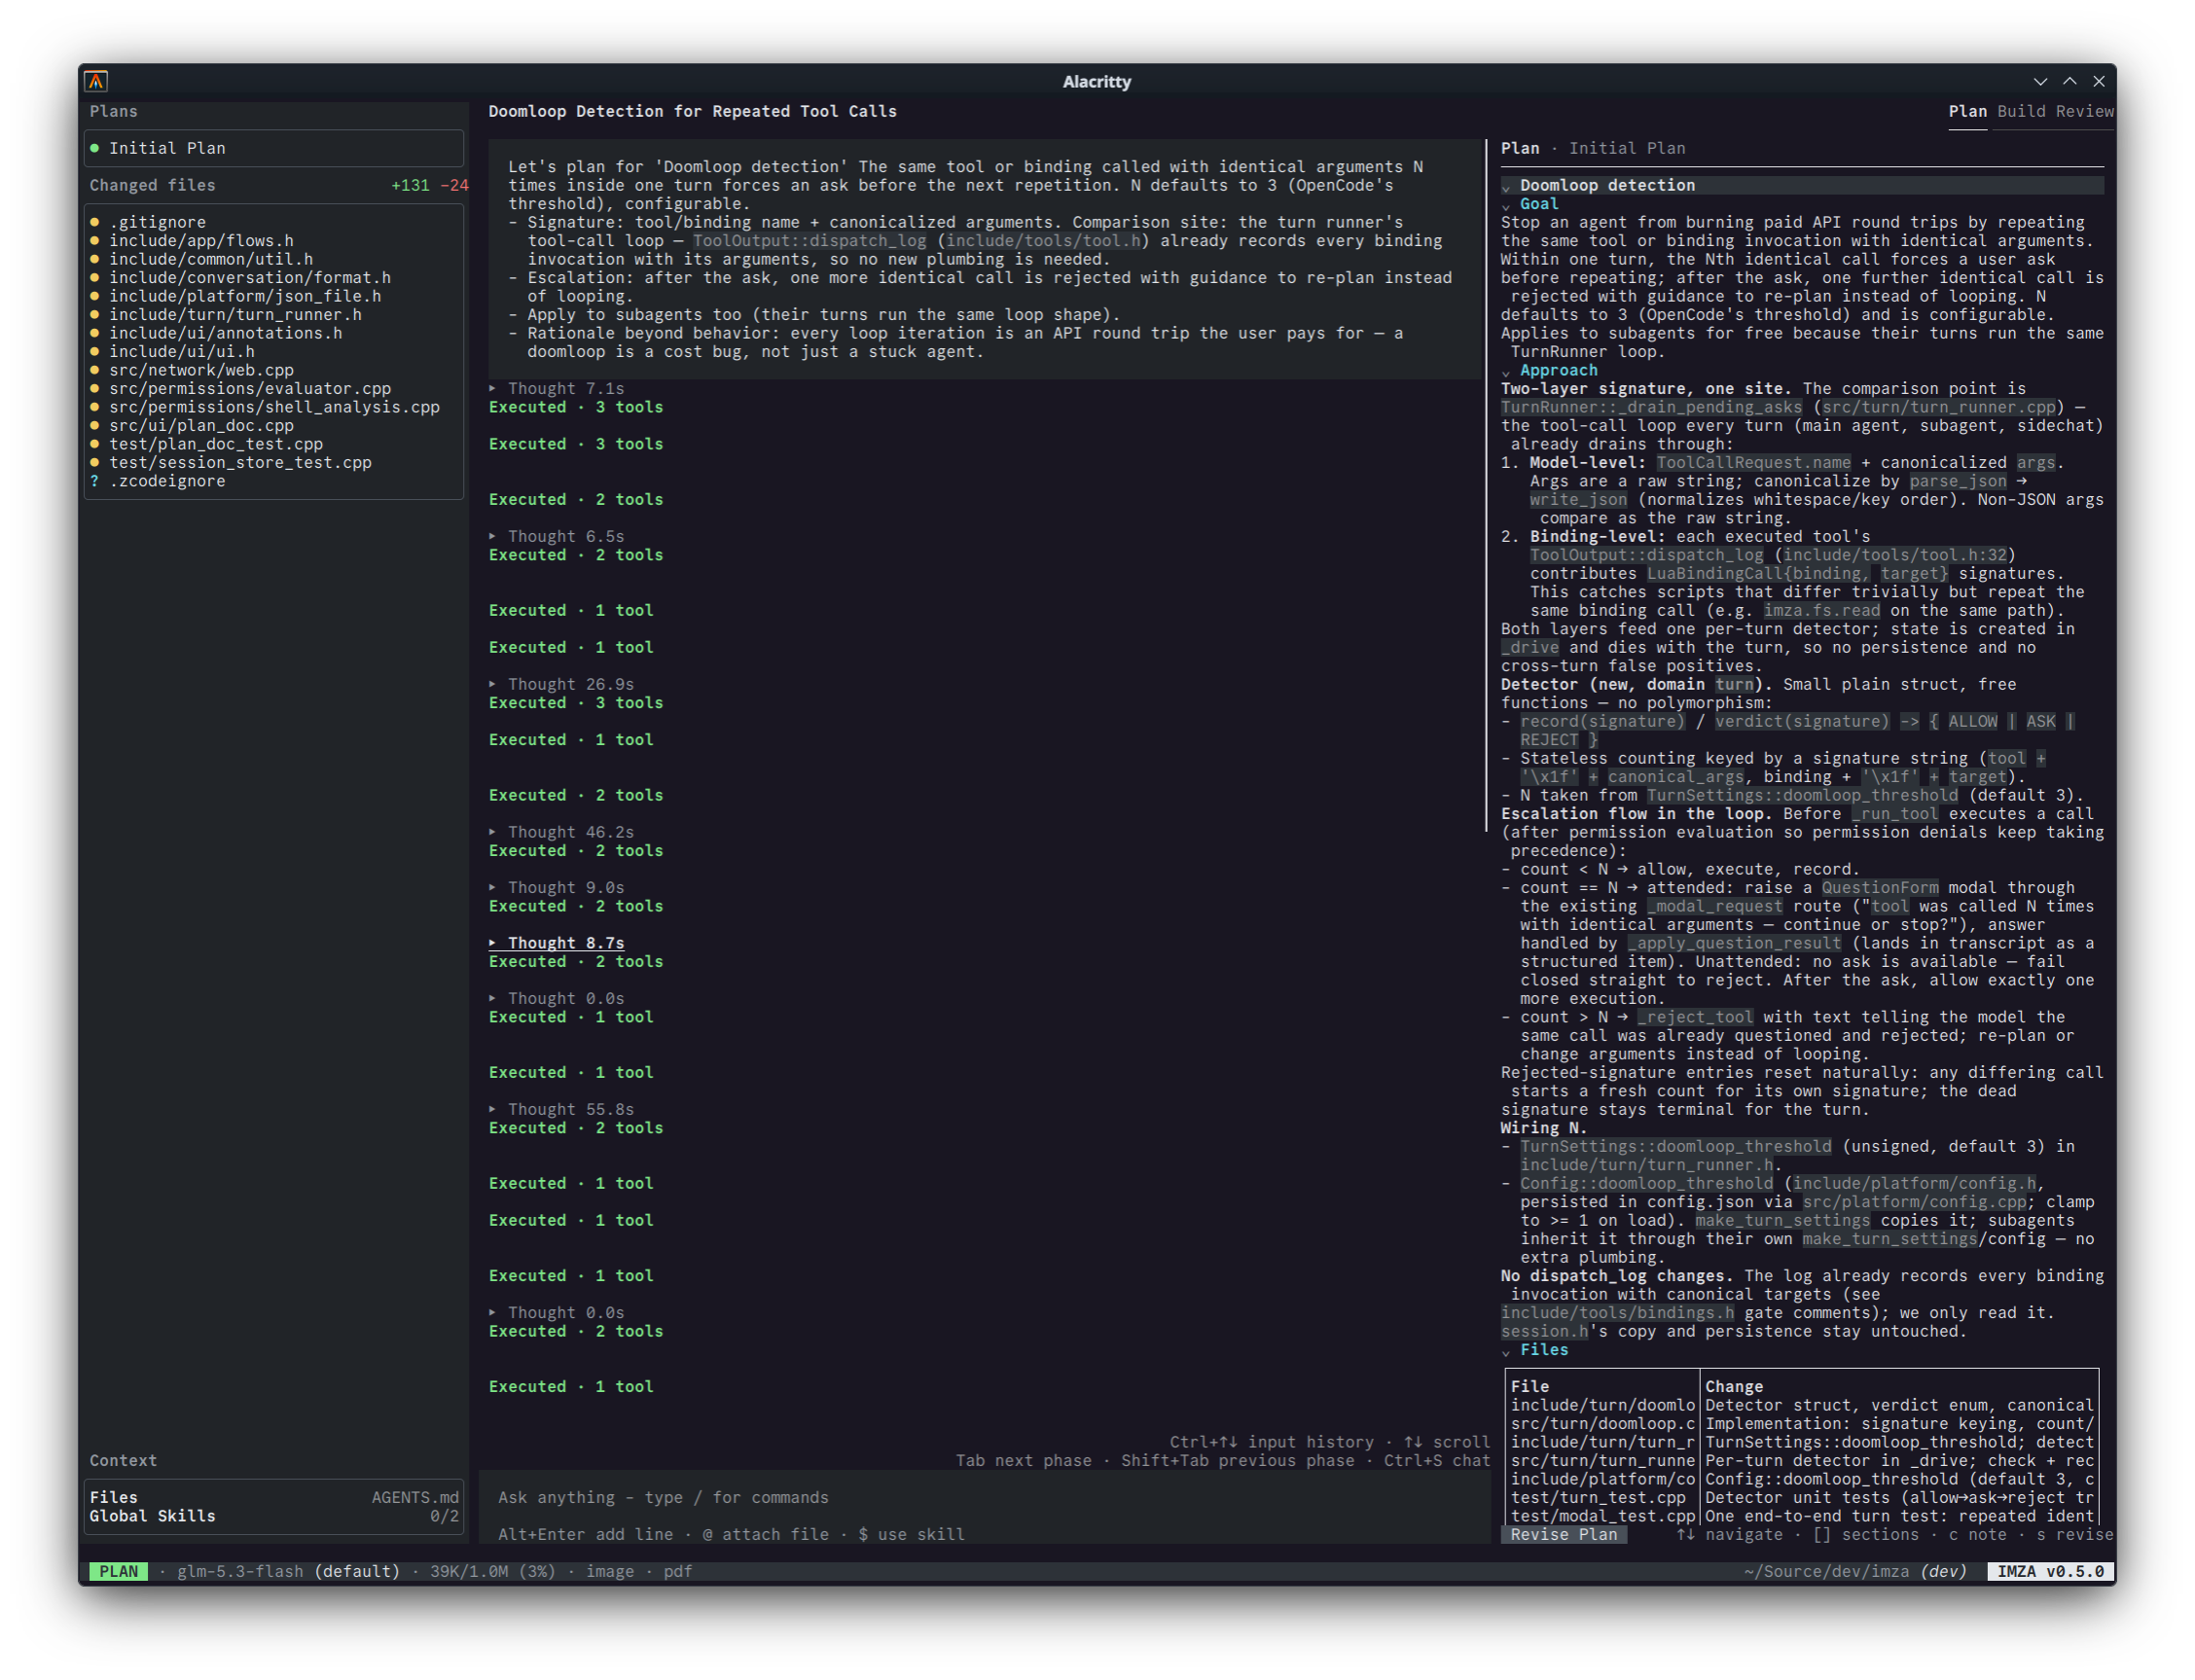Collapse the Files section chevron
The width and height of the screenshot is (2195, 1680).
[x=1506, y=1352]
